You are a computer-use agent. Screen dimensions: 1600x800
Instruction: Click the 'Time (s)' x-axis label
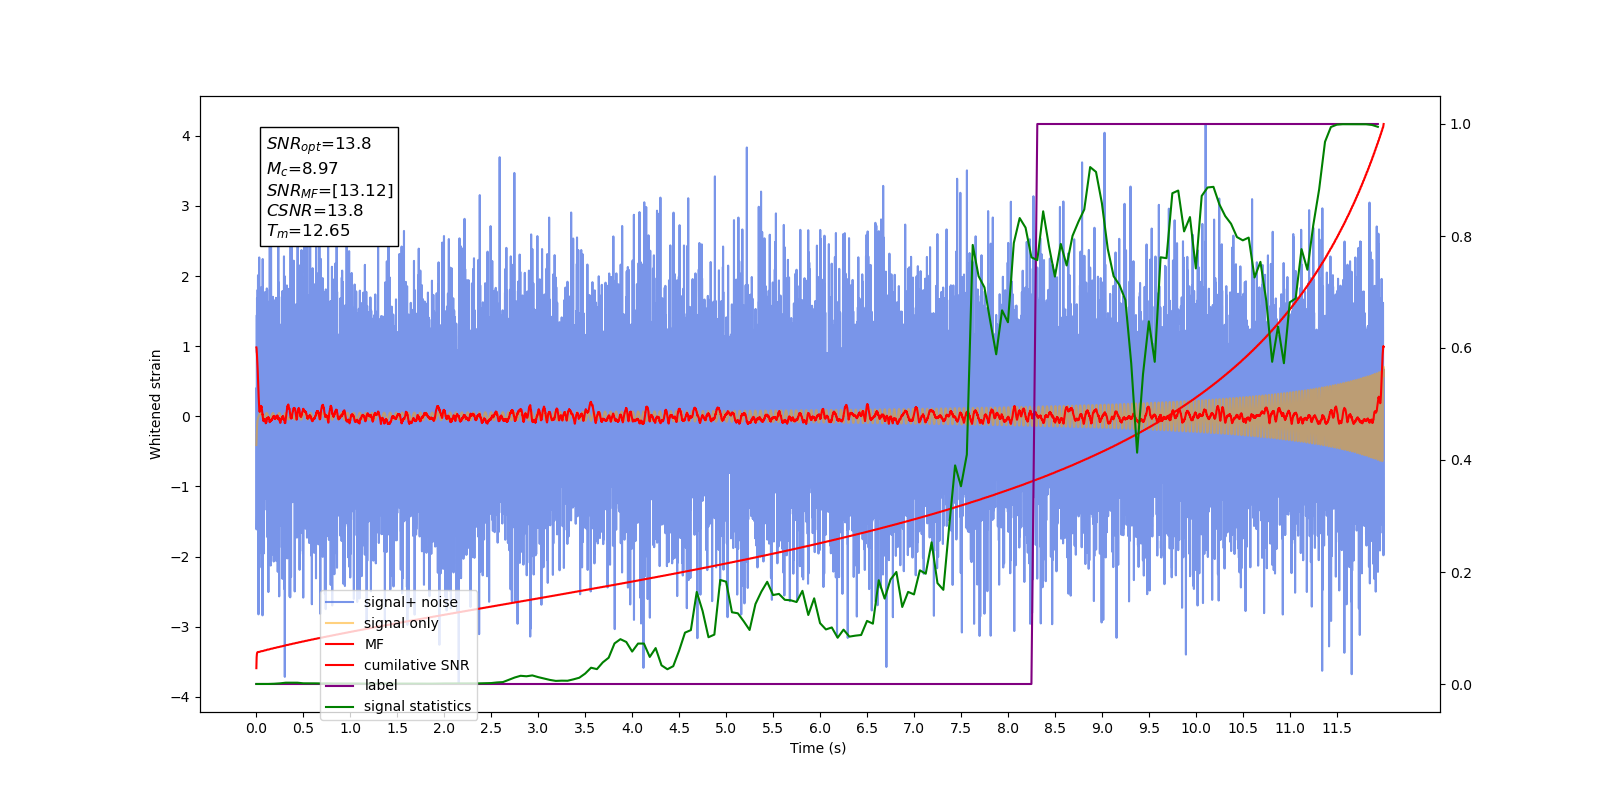click(x=818, y=748)
